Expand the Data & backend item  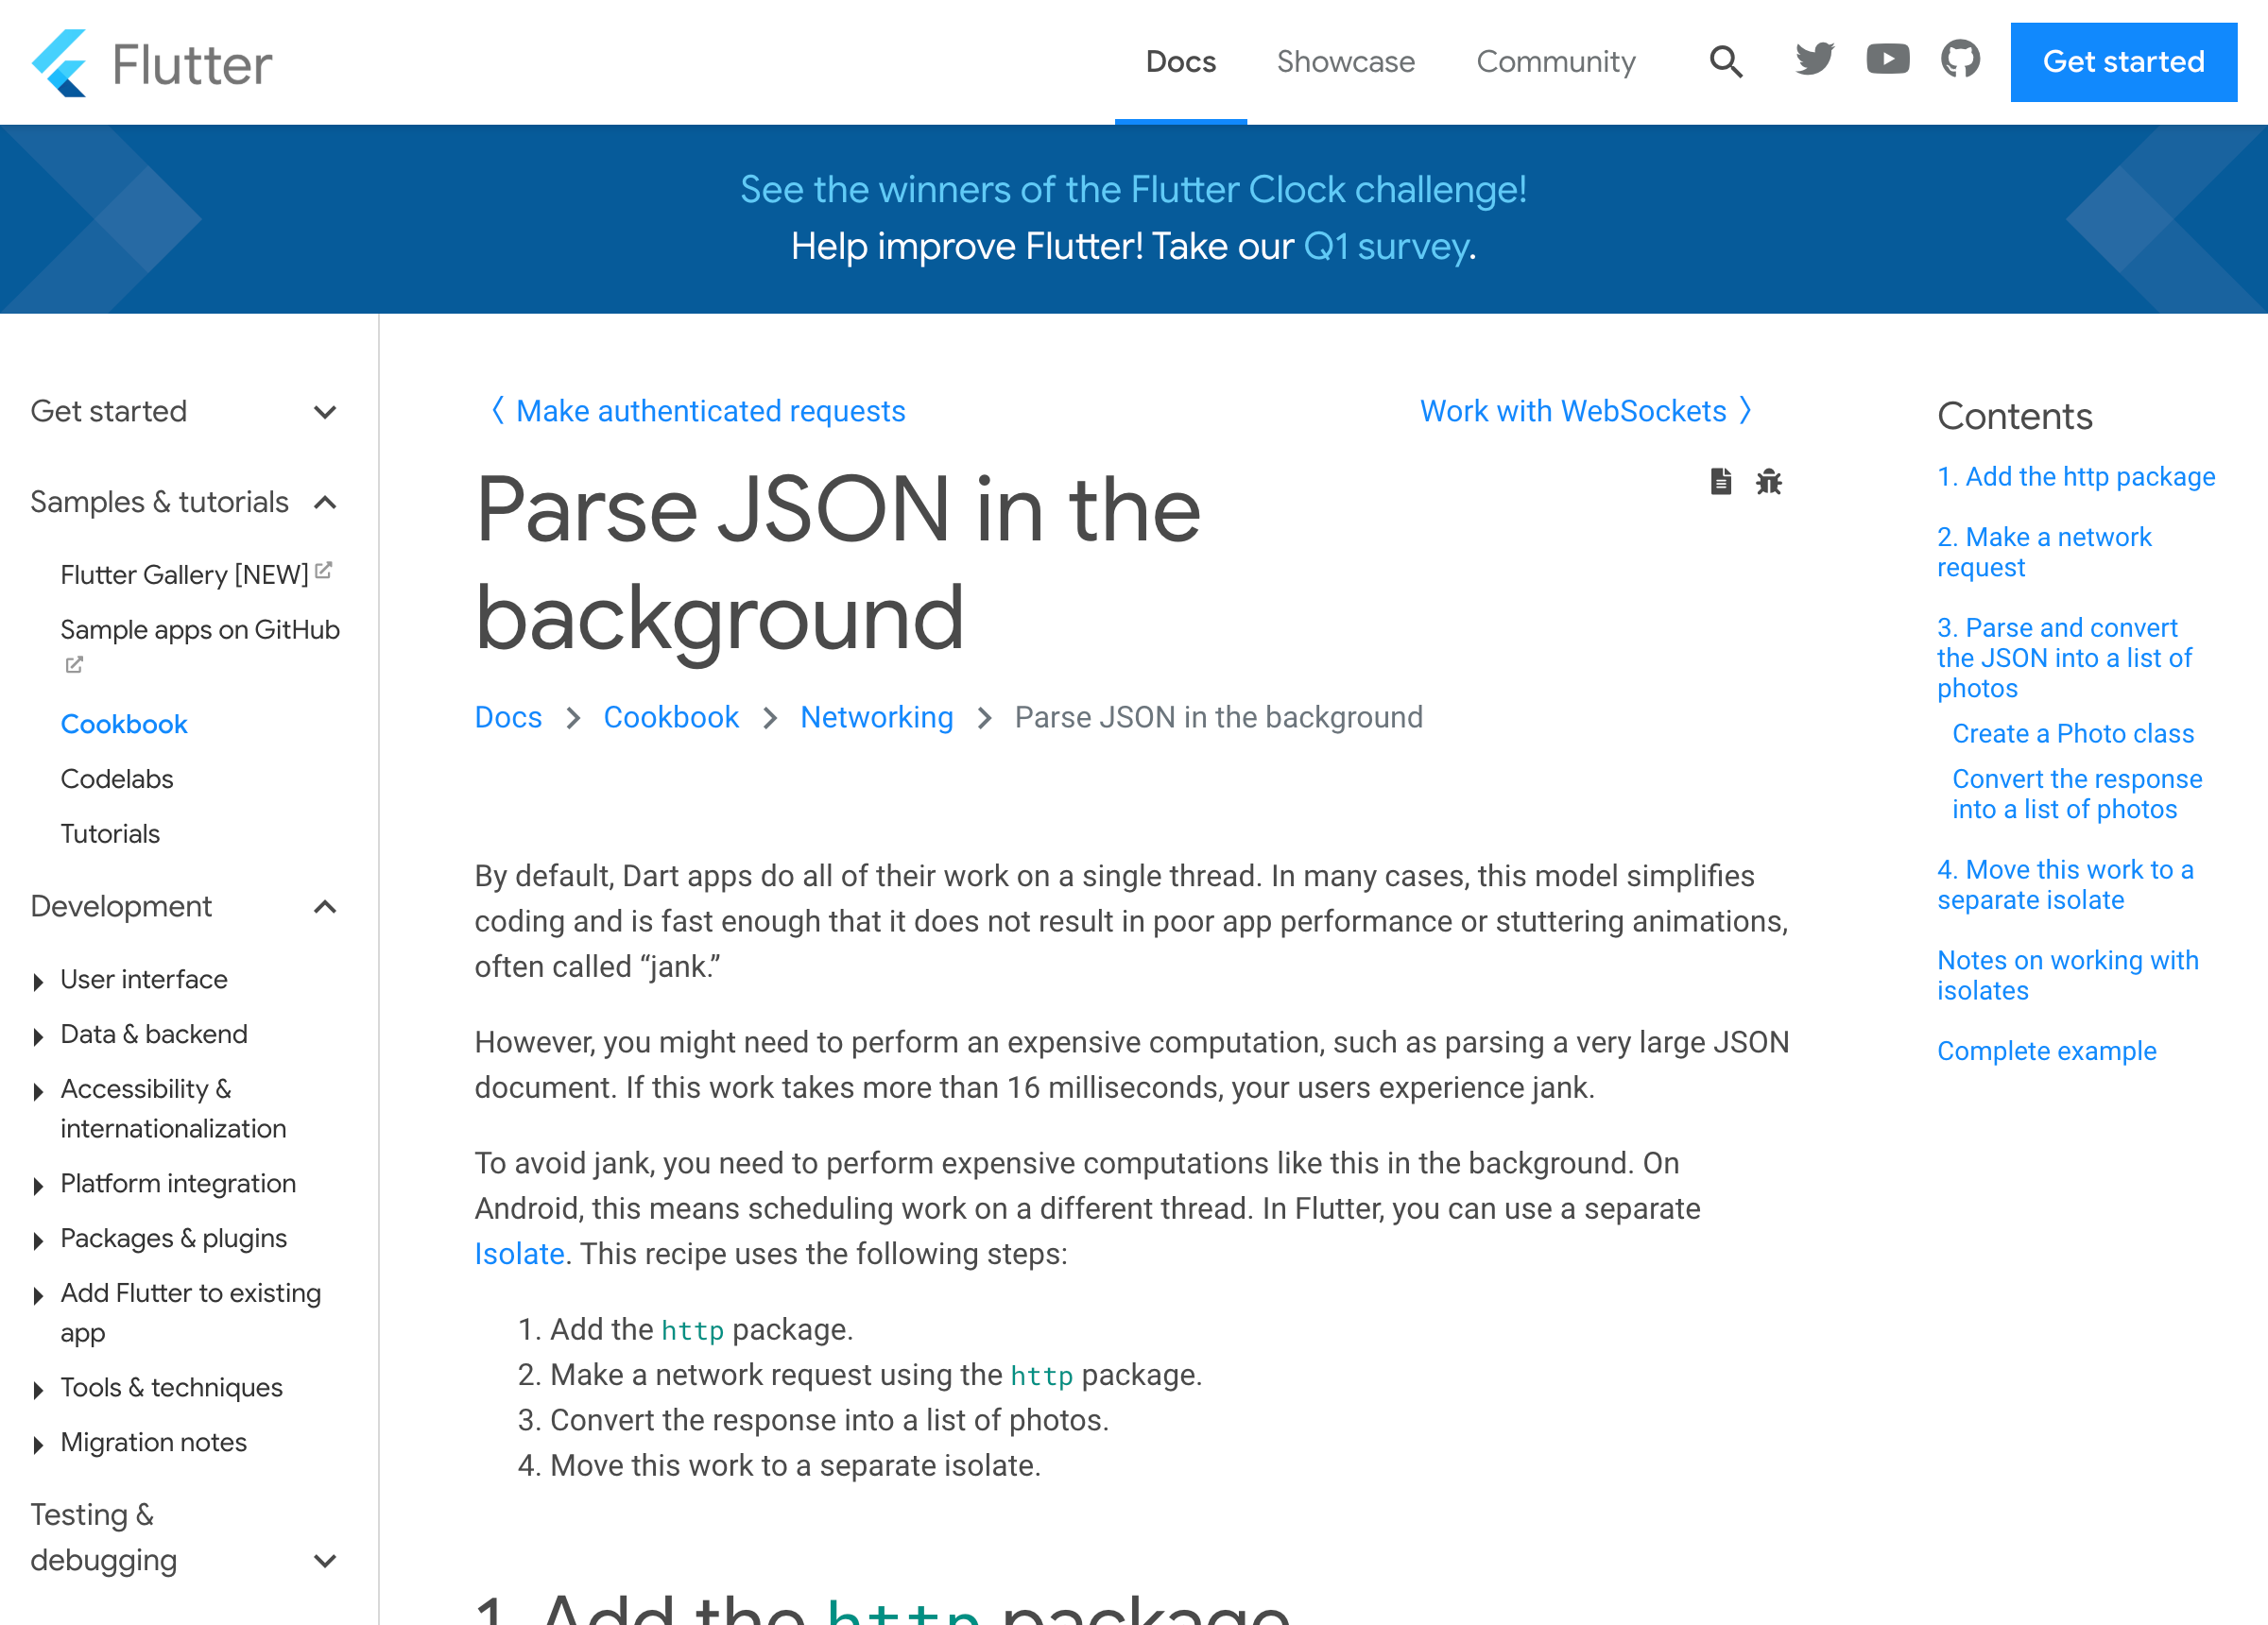(38, 1036)
